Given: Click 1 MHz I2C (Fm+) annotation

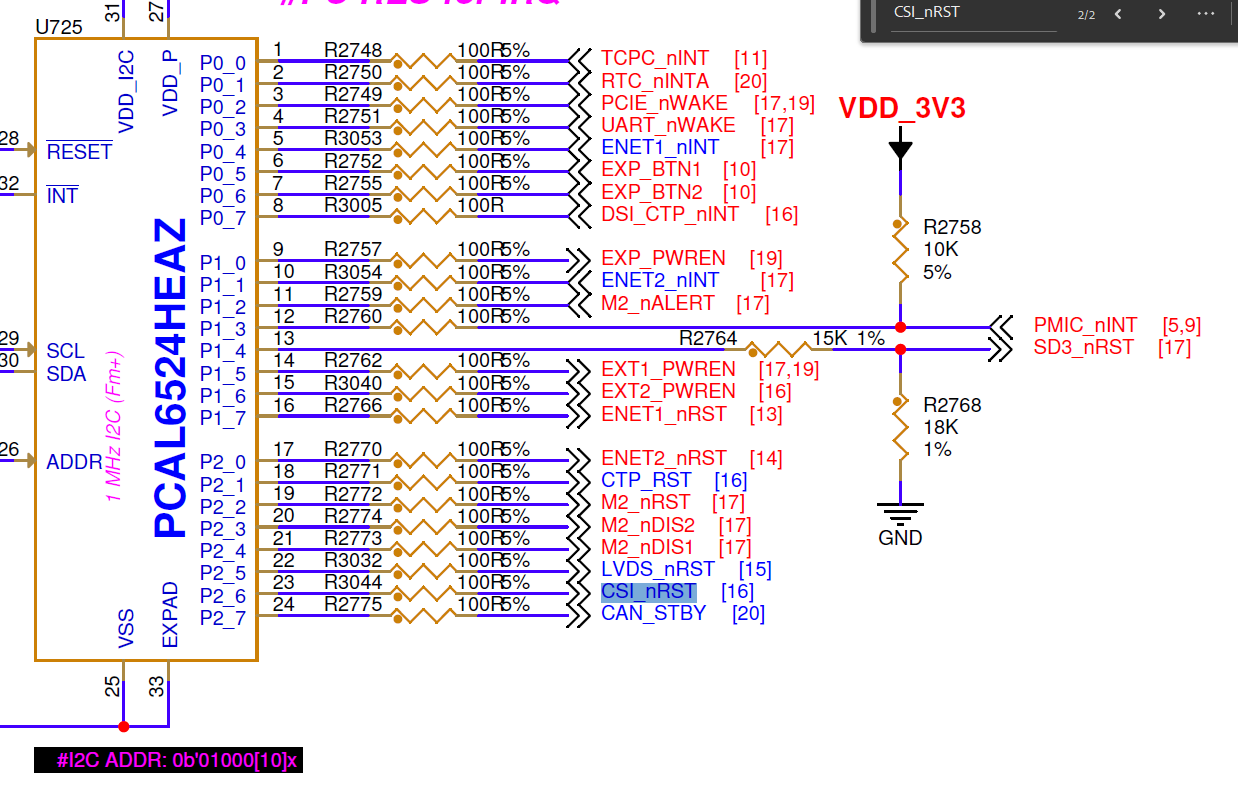Looking at the screenshot, I should (114, 424).
